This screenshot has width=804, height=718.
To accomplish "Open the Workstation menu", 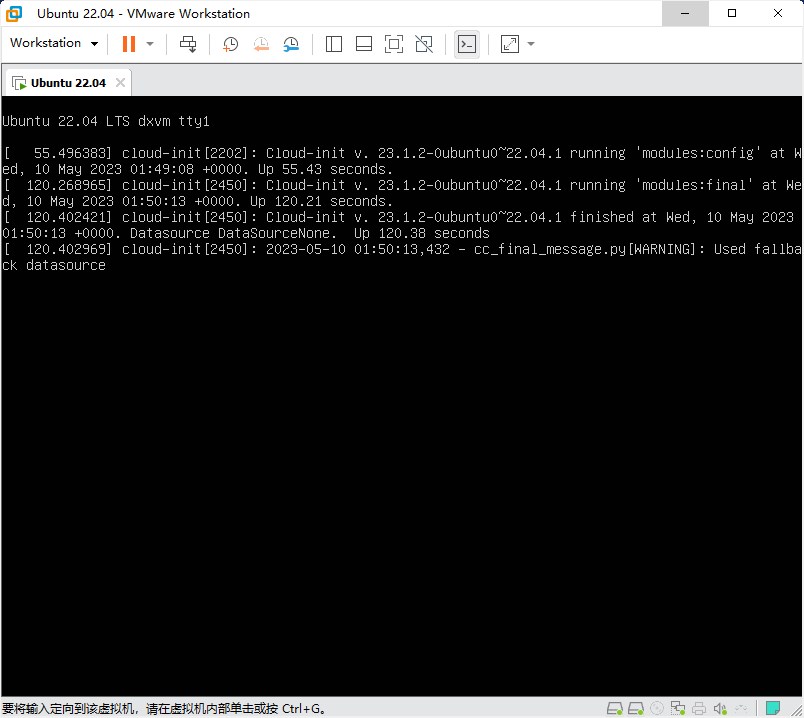I will point(54,43).
